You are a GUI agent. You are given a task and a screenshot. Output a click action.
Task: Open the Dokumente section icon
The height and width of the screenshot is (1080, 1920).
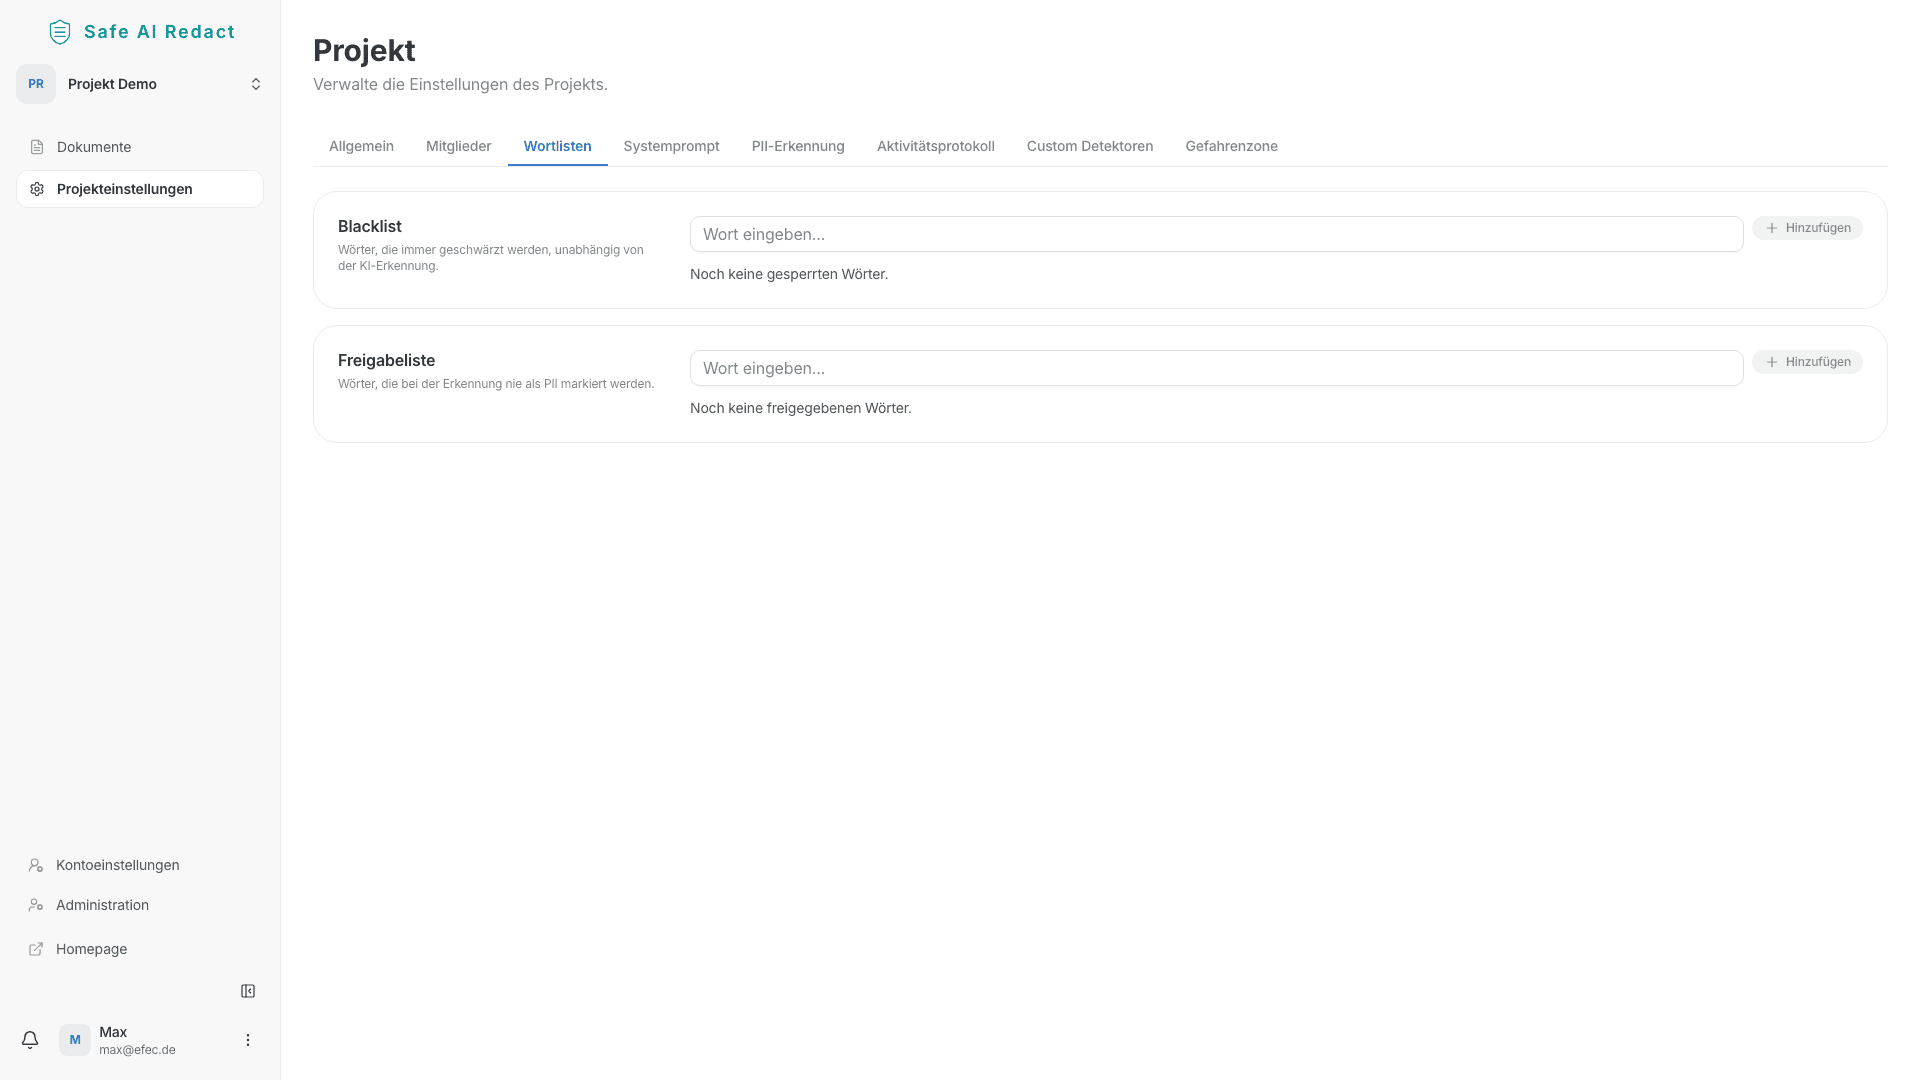(x=37, y=147)
